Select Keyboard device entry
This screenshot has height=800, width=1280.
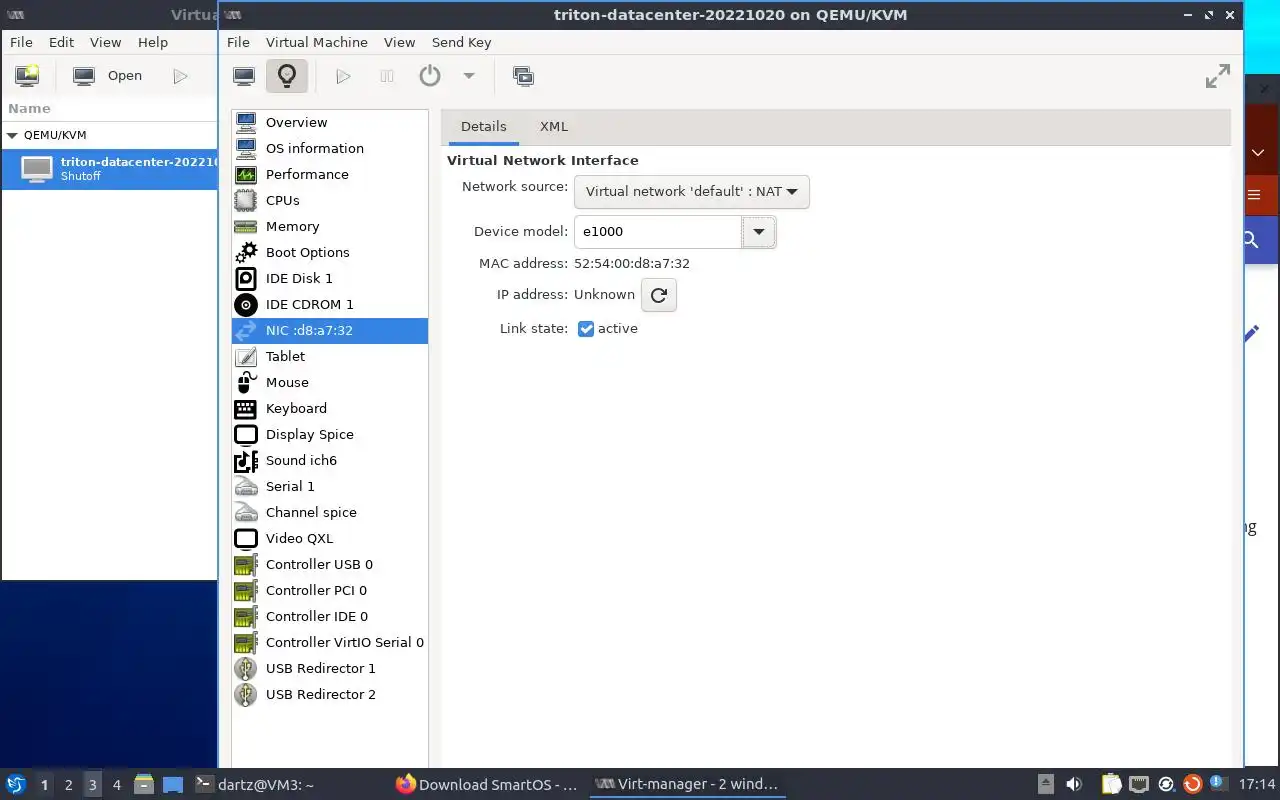(330, 408)
